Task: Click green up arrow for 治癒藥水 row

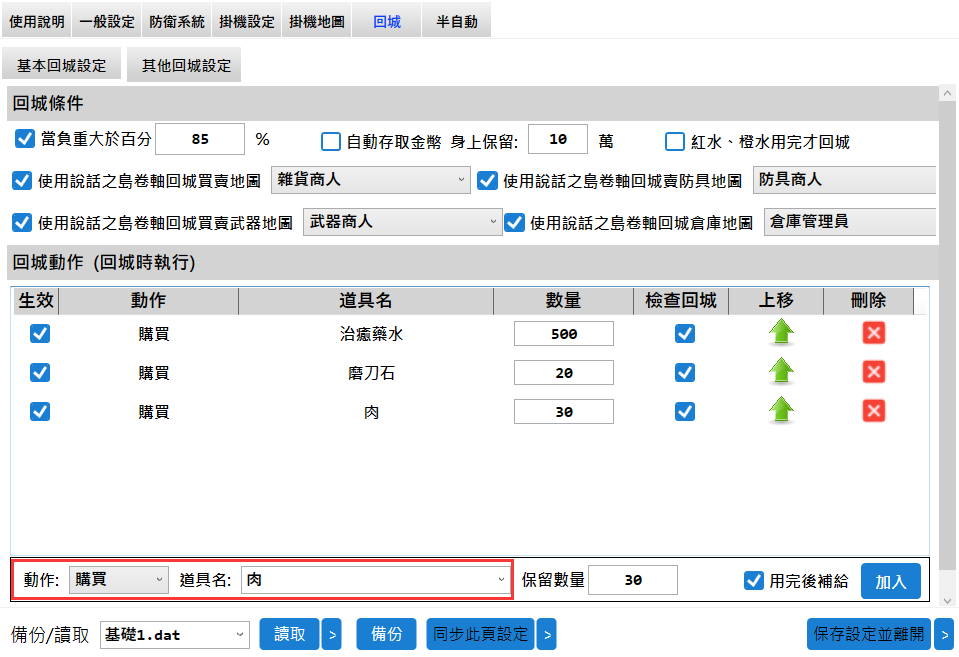Action: [781, 334]
